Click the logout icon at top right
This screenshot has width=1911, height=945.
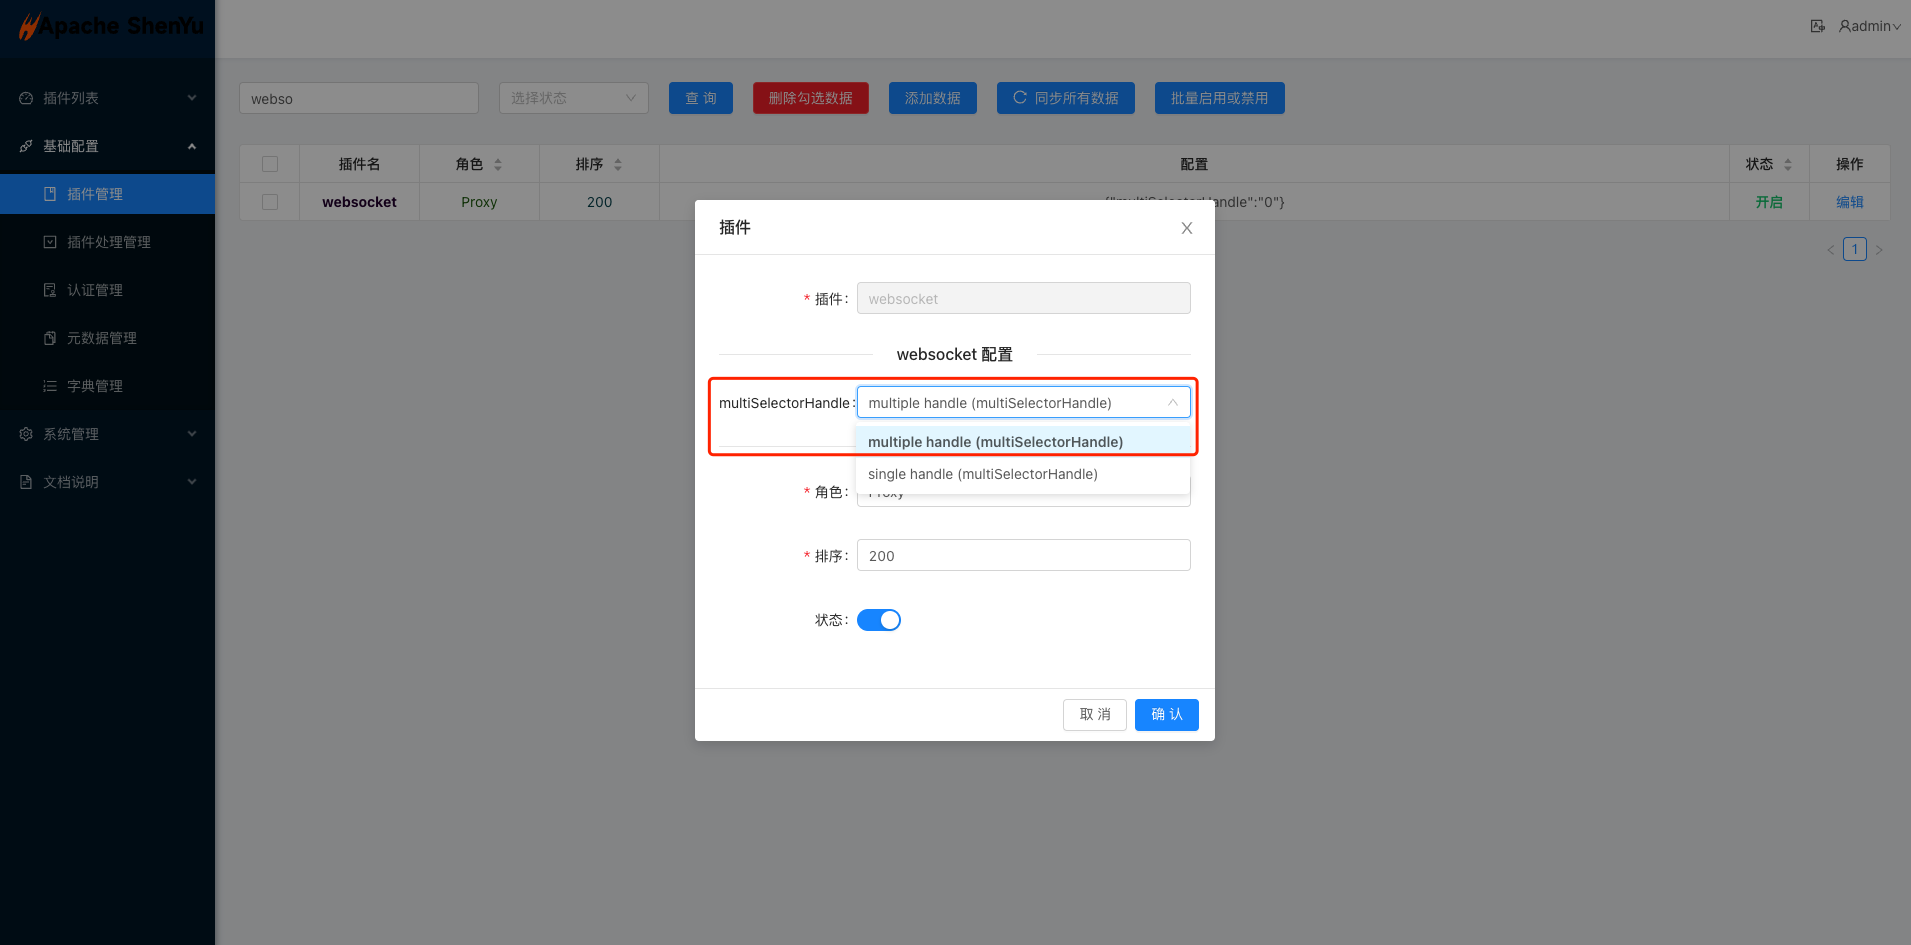coord(1817,25)
